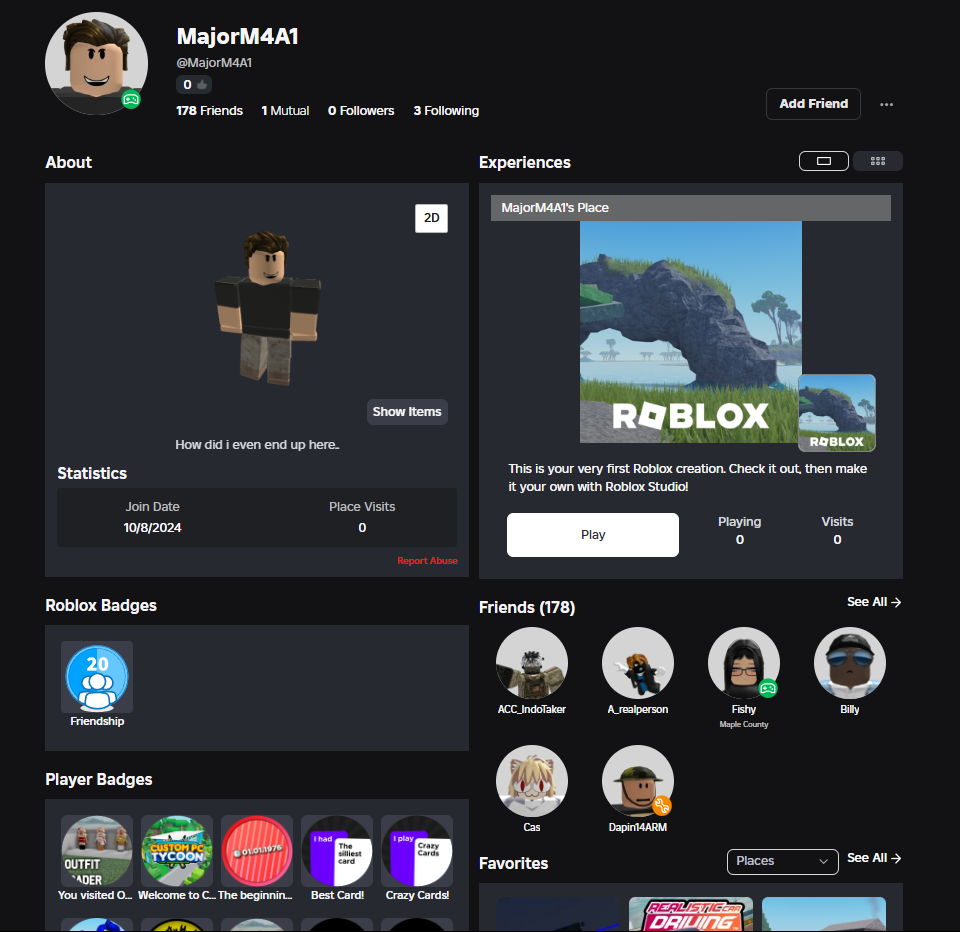Click the Join Date value 10/8/2024
The height and width of the screenshot is (932, 960).
coord(152,528)
